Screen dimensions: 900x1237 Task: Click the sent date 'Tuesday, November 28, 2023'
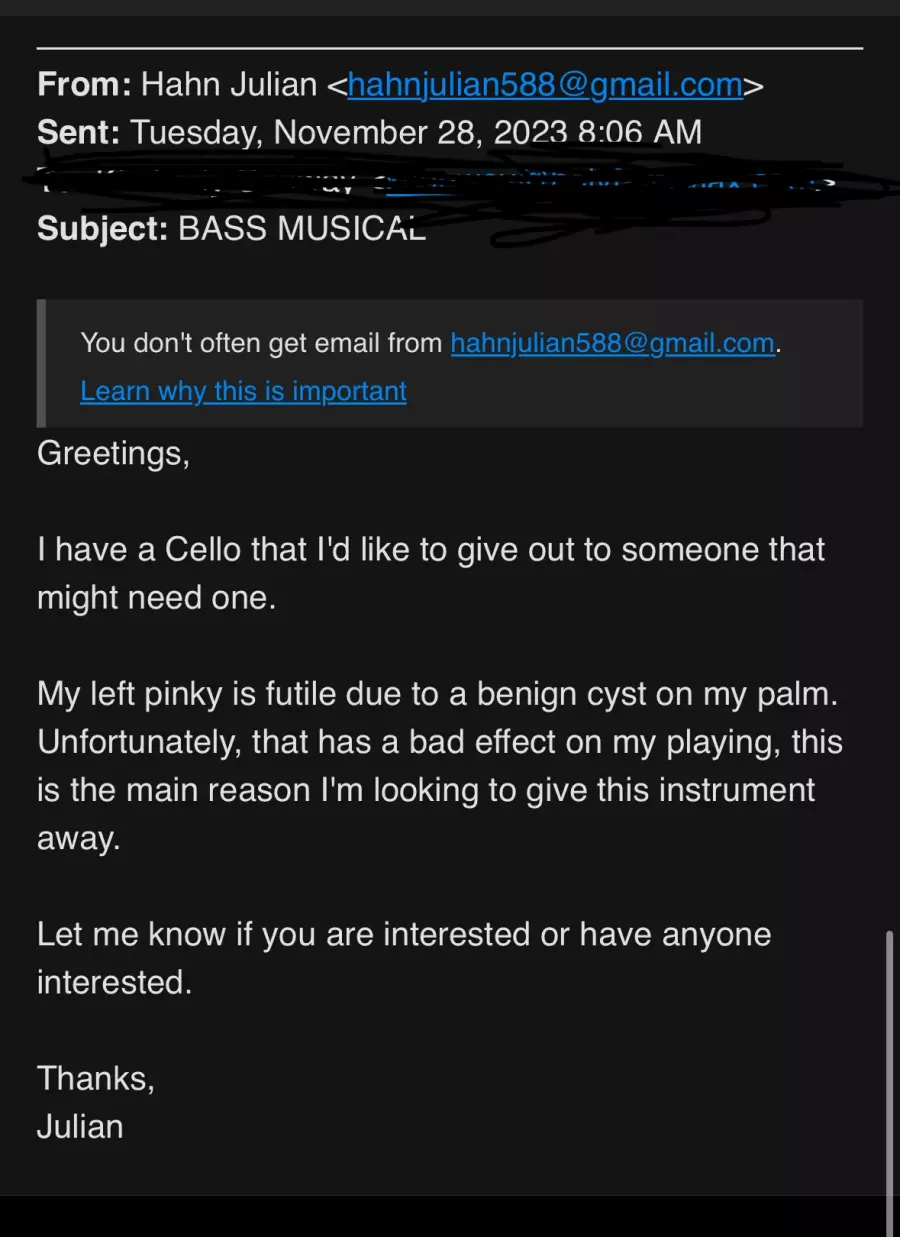point(346,133)
